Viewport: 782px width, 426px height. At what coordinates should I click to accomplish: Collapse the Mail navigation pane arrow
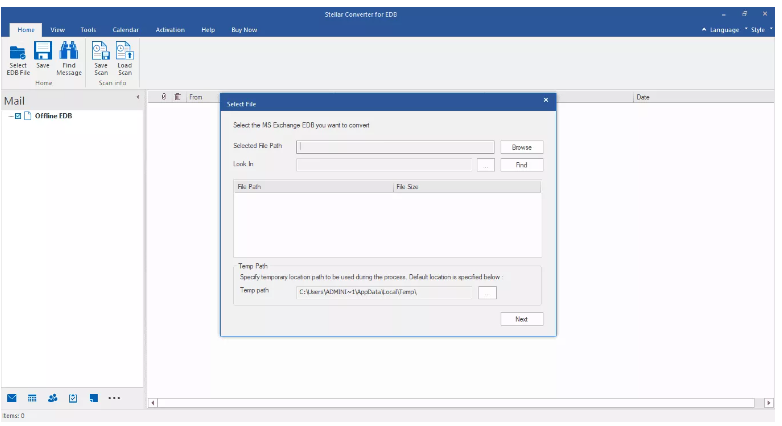(x=138, y=97)
